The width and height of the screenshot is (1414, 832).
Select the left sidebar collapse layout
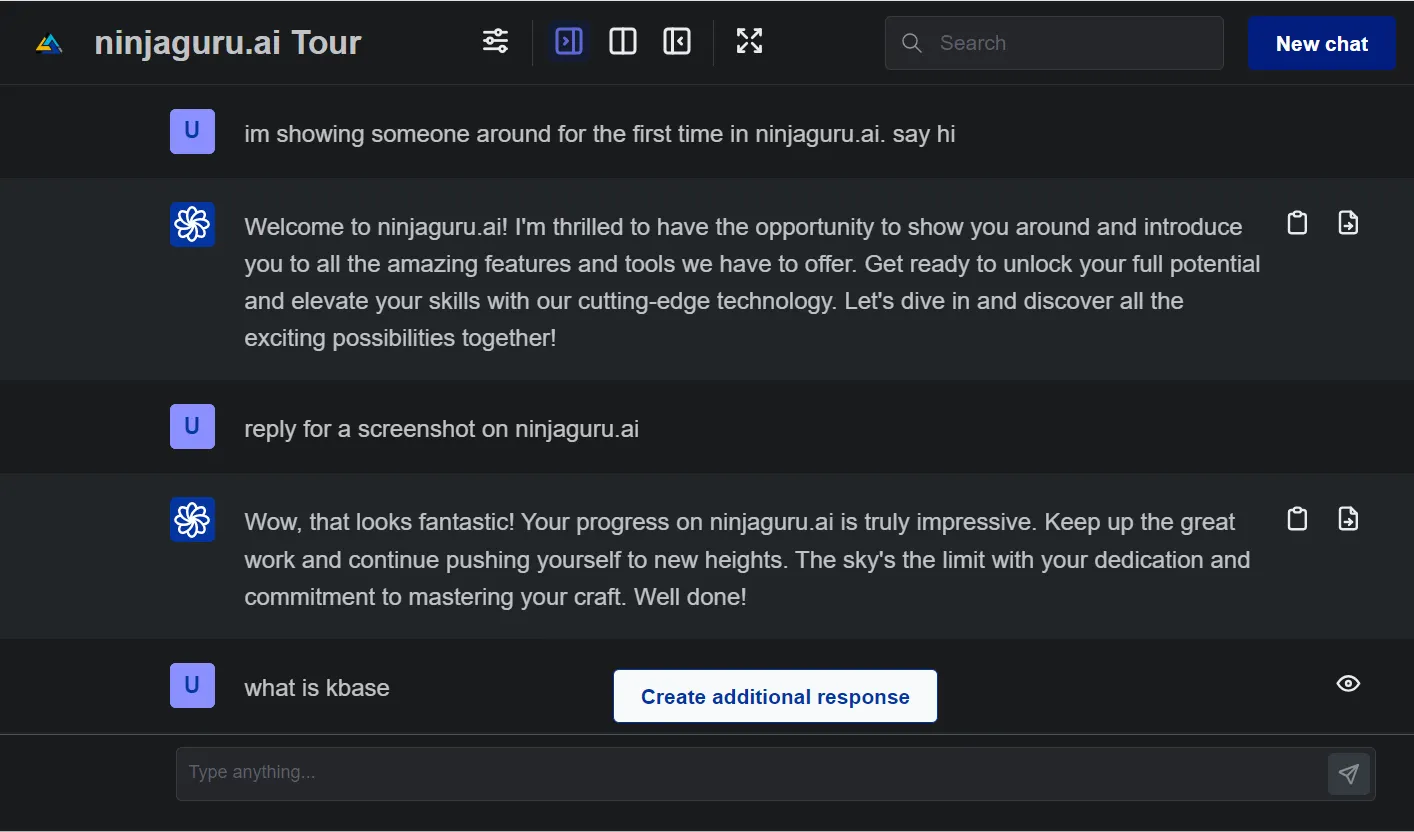(677, 41)
